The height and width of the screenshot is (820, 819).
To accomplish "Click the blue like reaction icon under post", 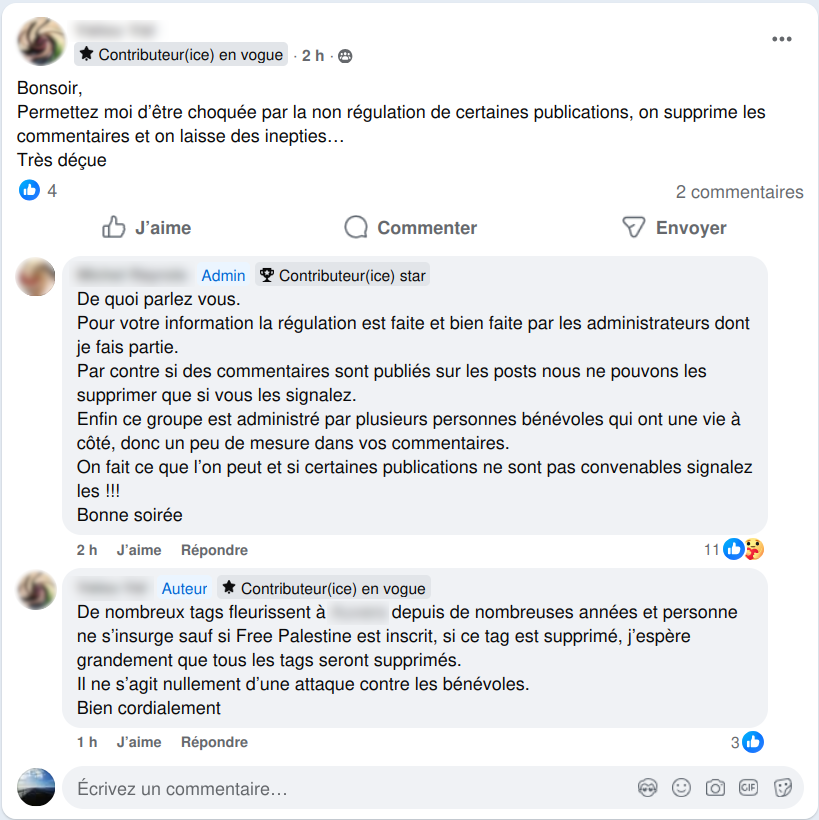I will pos(29,190).
